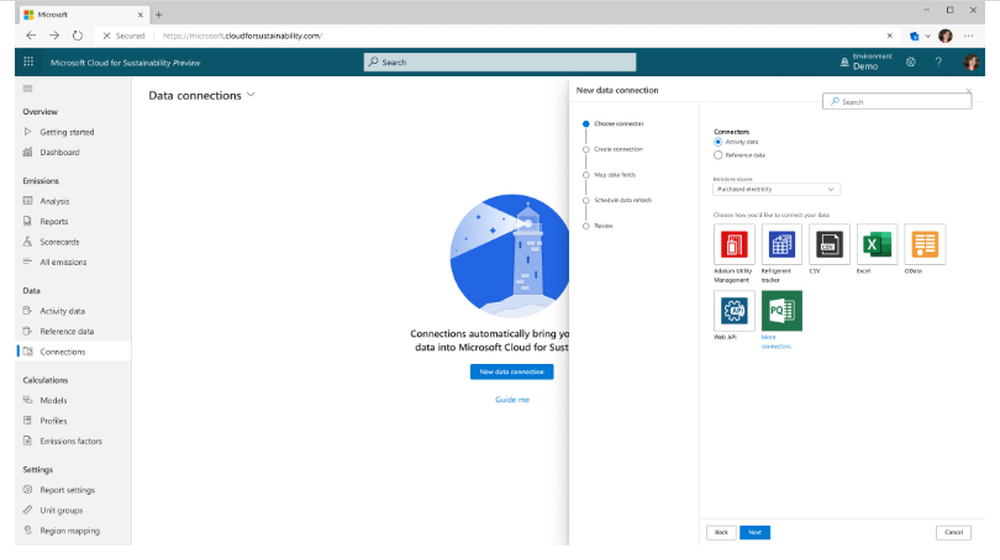Expand the Data connections view chevron

[251, 95]
